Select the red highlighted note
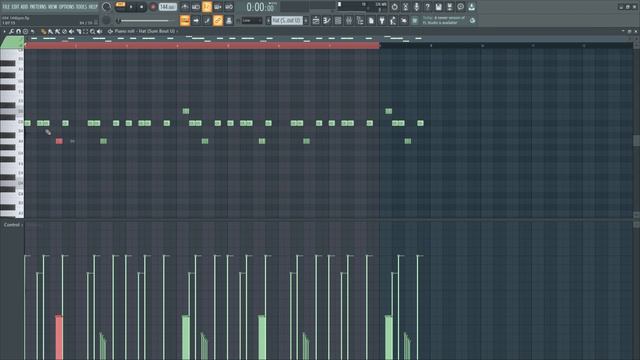Image resolution: width=640 pixels, height=360 pixels. click(x=59, y=141)
